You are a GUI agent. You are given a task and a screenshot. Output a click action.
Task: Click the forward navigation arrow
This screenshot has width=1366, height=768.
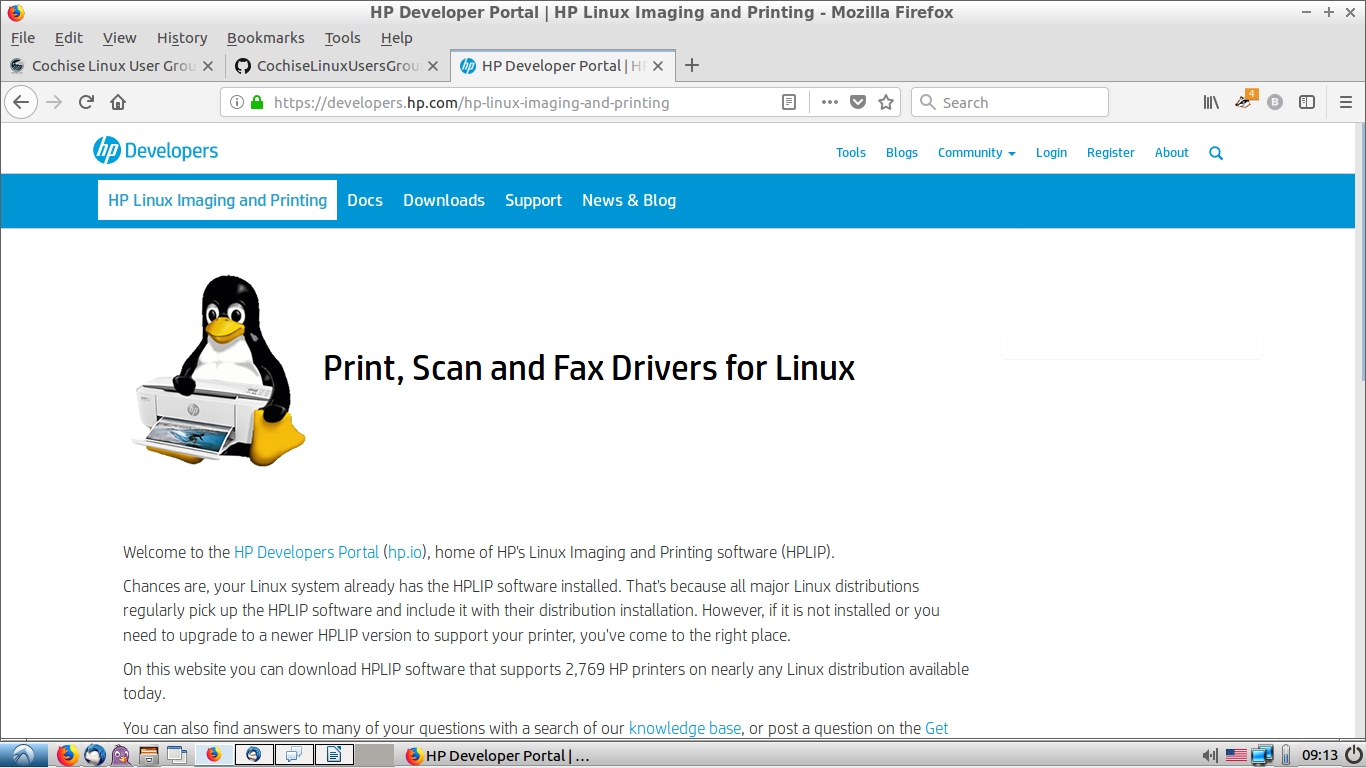tap(54, 102)
